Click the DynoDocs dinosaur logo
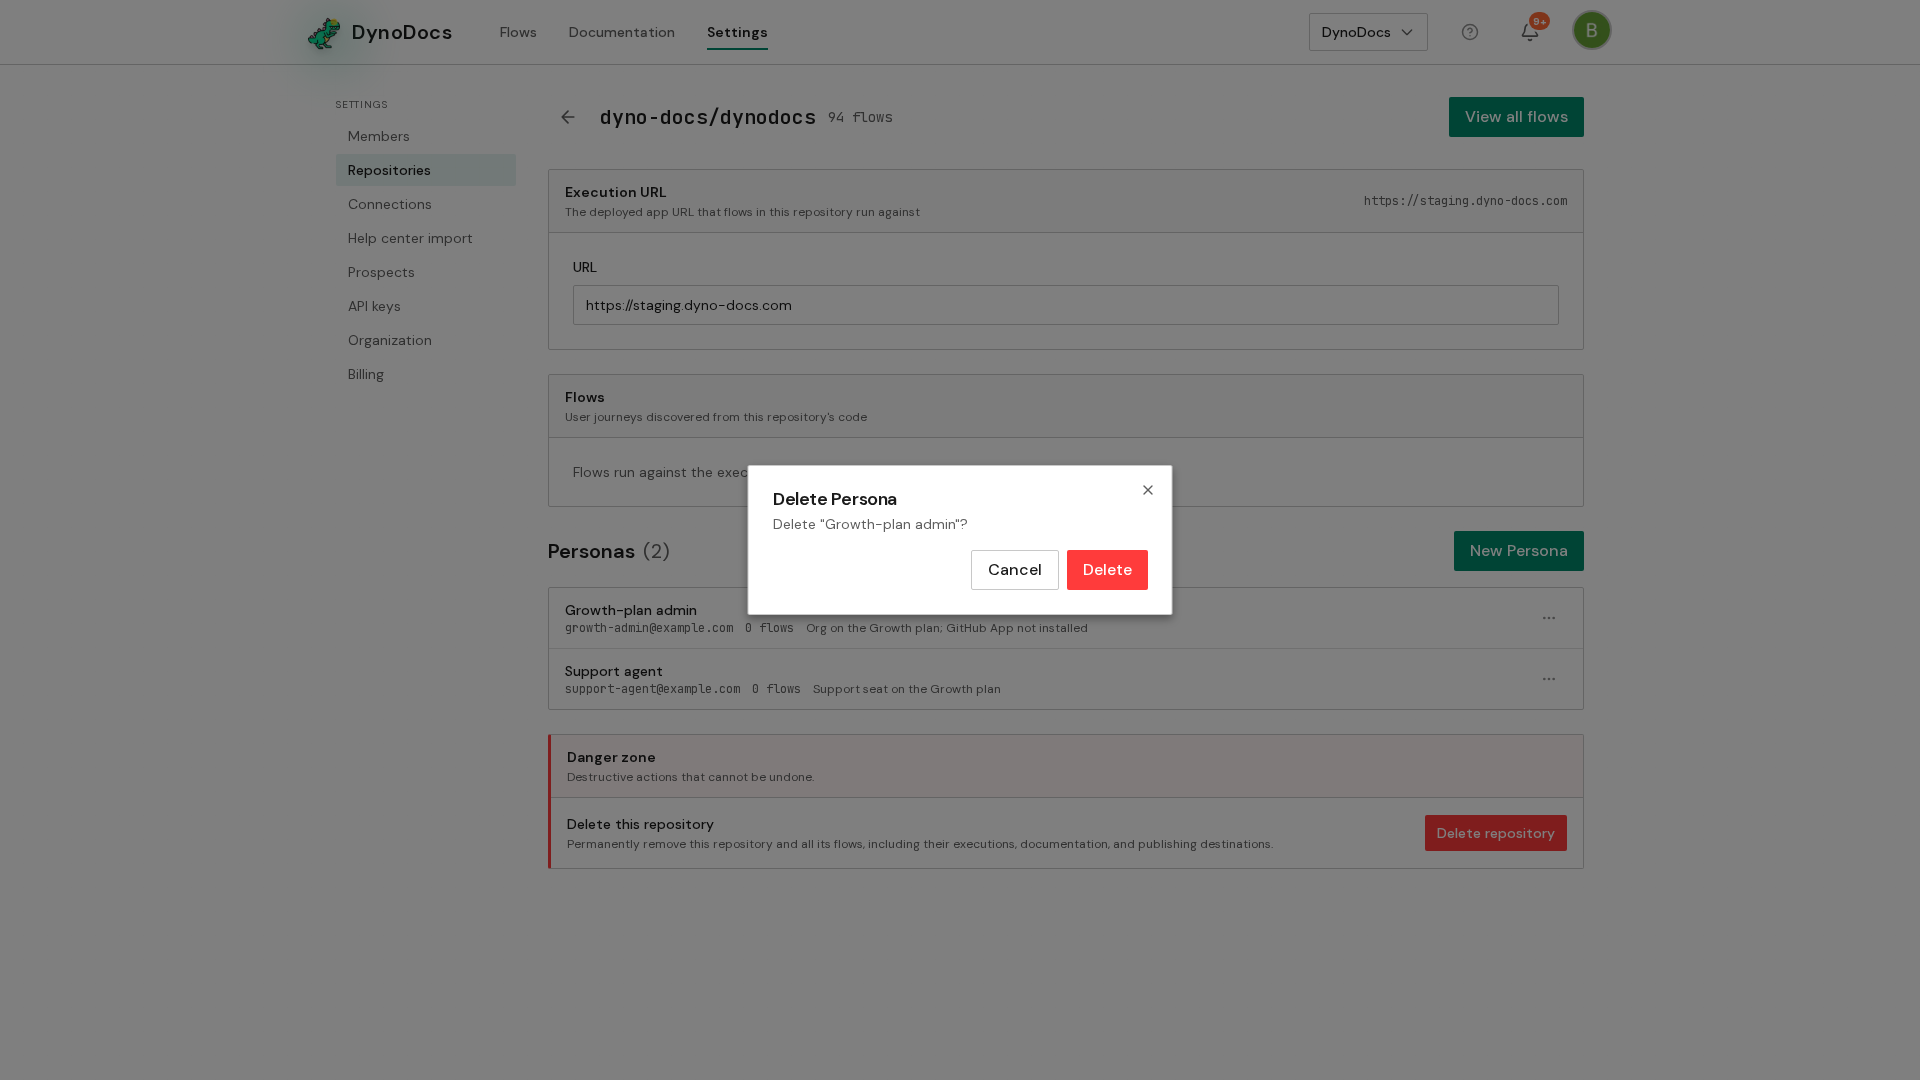 [324, 33]
